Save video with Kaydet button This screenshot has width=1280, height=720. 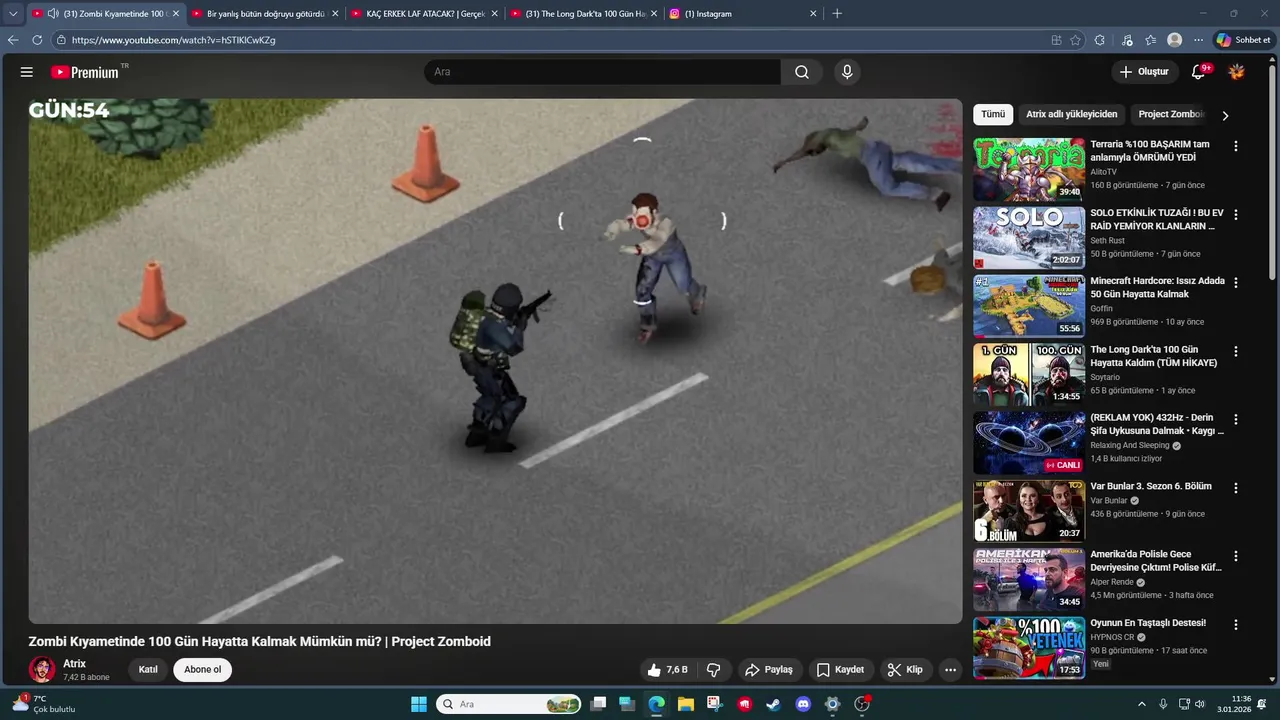tap(840, 670)
